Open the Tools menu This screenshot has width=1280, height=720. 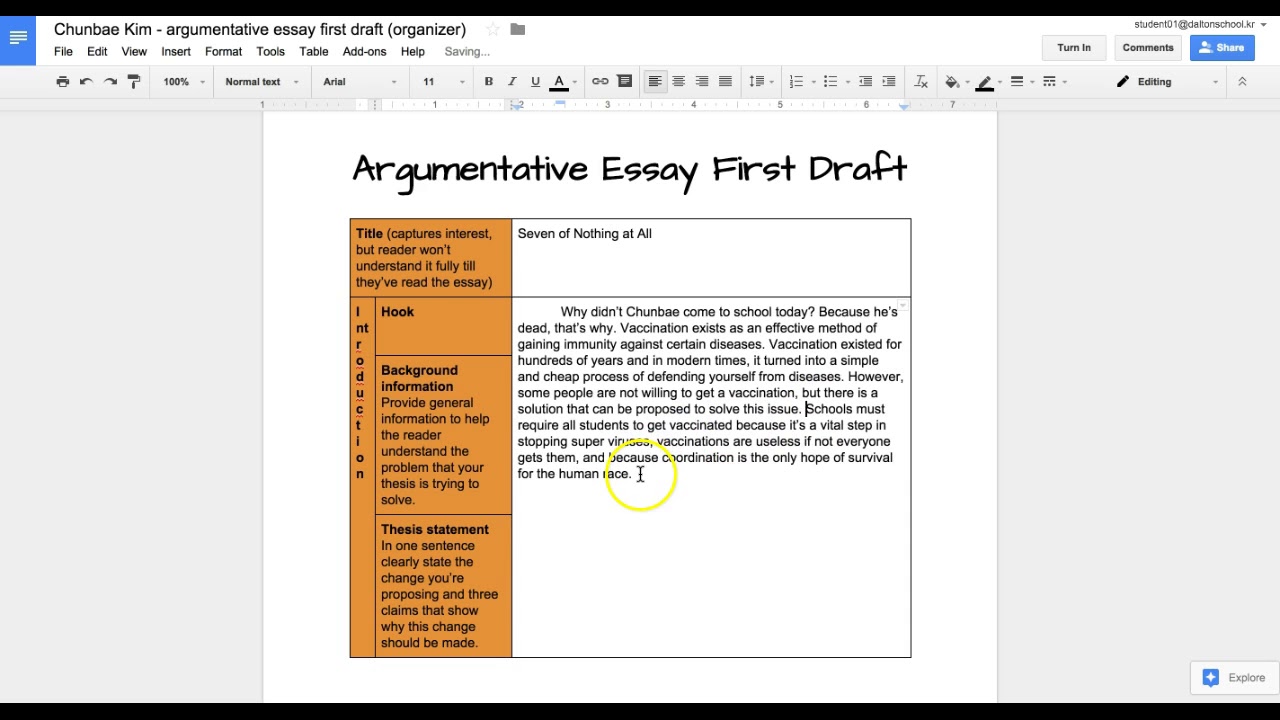click(270, 52)
